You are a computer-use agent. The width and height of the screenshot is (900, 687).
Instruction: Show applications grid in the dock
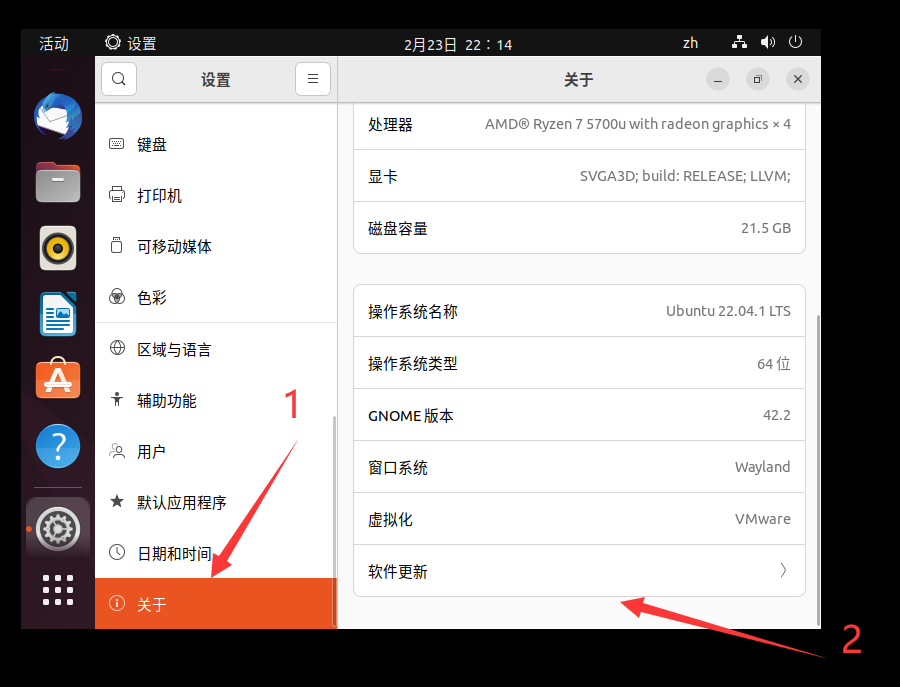point(57,590)
